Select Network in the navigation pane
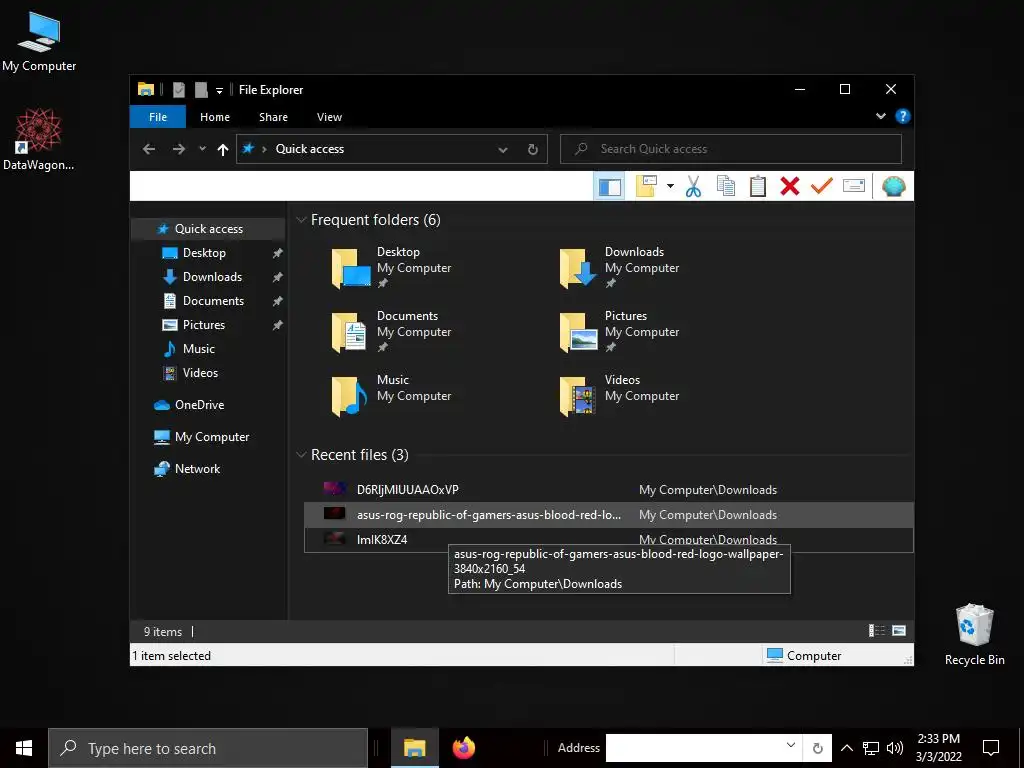This screenshot has height=768, width=1024. (x=197, y=469)
